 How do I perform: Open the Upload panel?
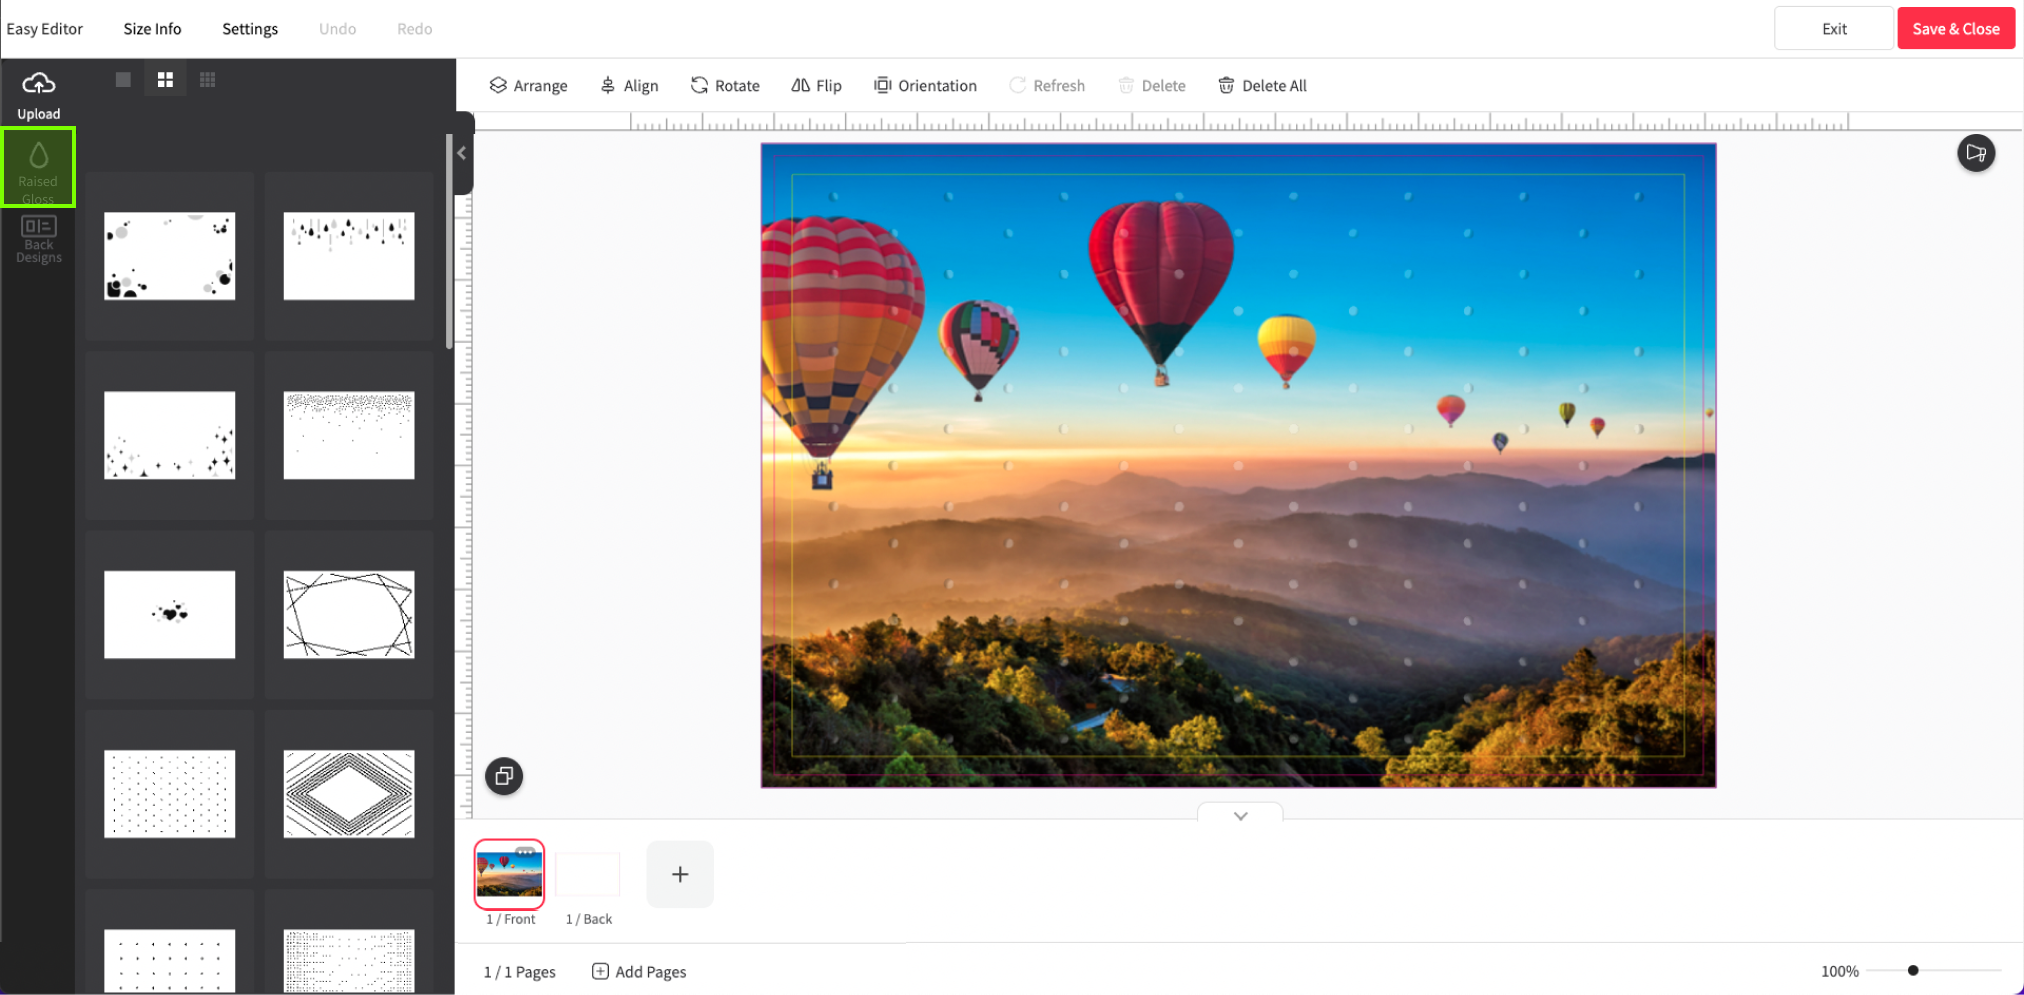(x=39, y=95)
